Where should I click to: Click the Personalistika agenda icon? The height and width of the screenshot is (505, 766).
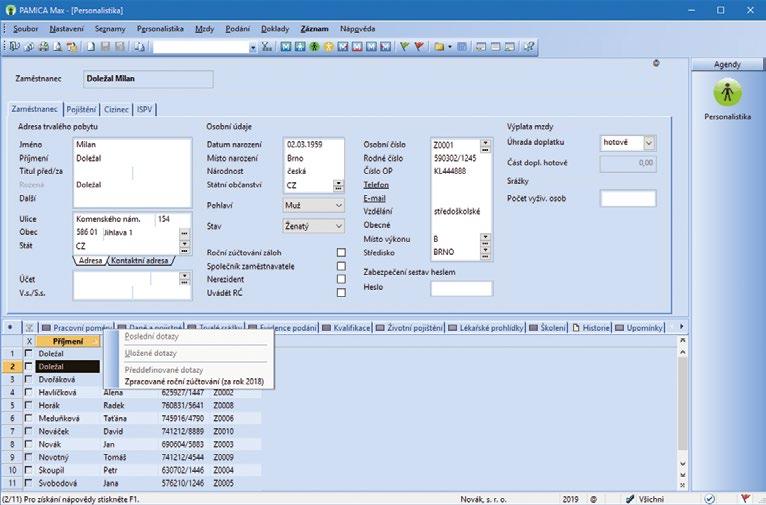[x=727, y=92]
